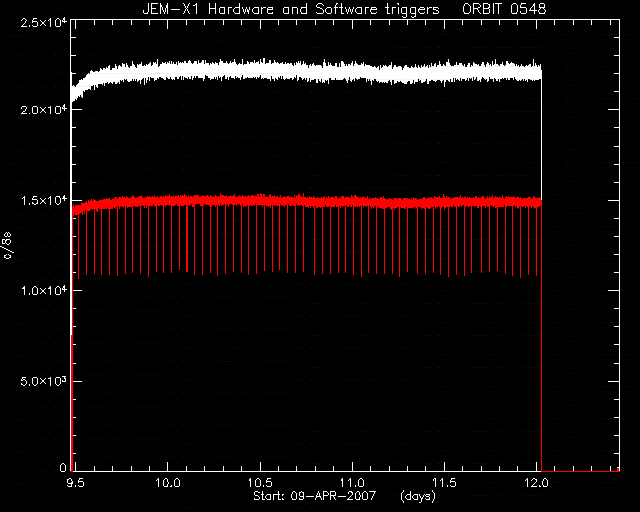
Task: Click the 1.5×10⁴ y-axis tick label
Action: 44,200
